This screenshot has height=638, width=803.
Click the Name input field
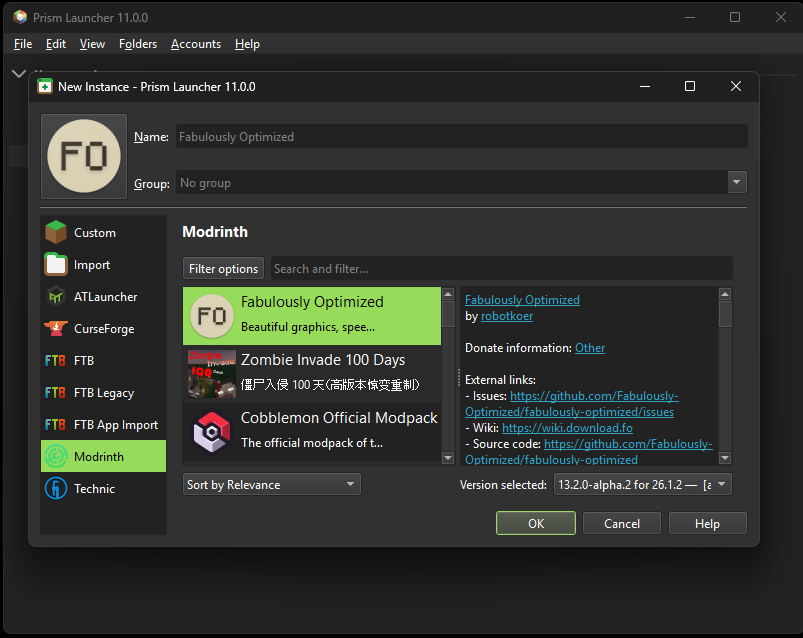pos(461,136)
